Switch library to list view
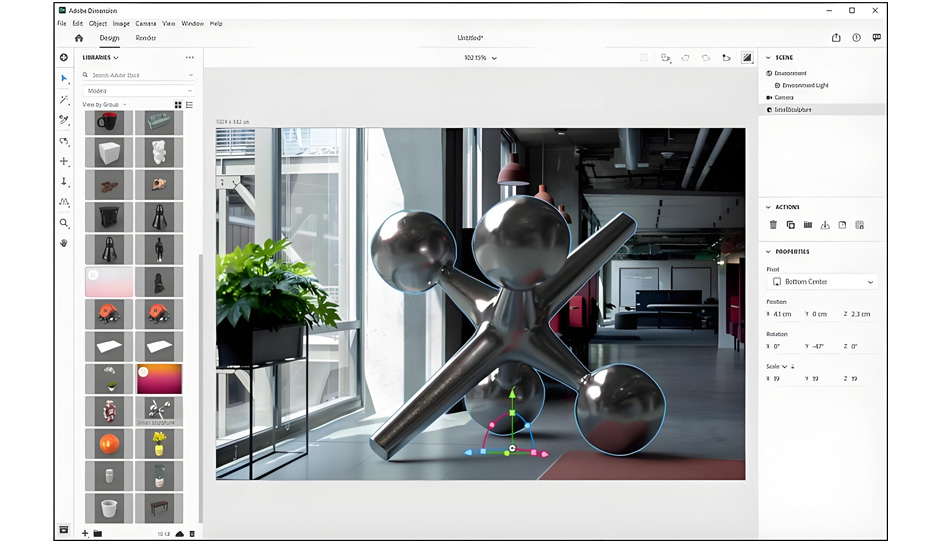Image resolution: width=950 pixels, height=545 pixels. click(x=190, y=105)
